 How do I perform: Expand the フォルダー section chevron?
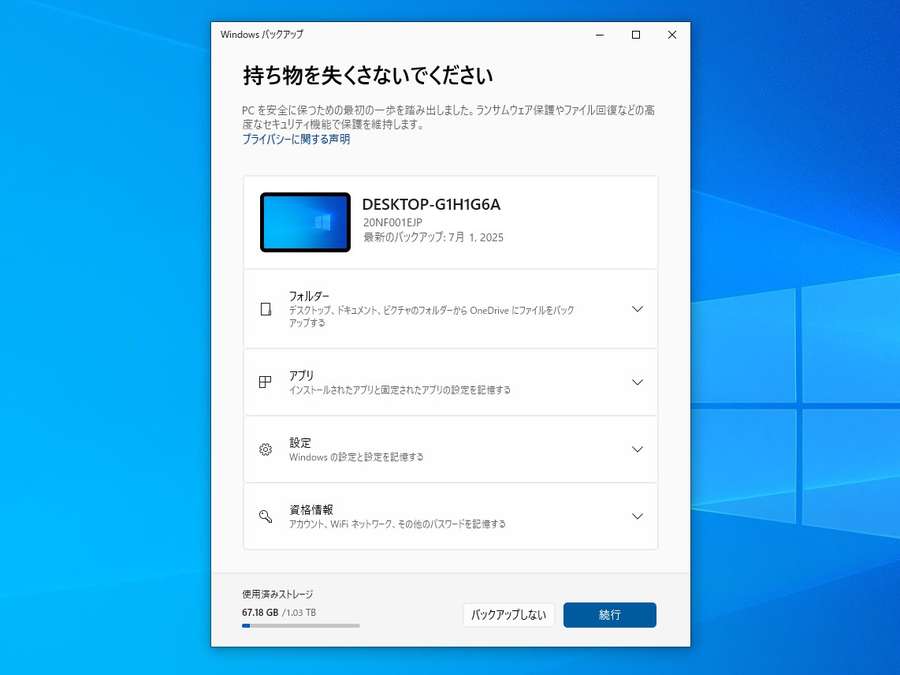(637, 309)
